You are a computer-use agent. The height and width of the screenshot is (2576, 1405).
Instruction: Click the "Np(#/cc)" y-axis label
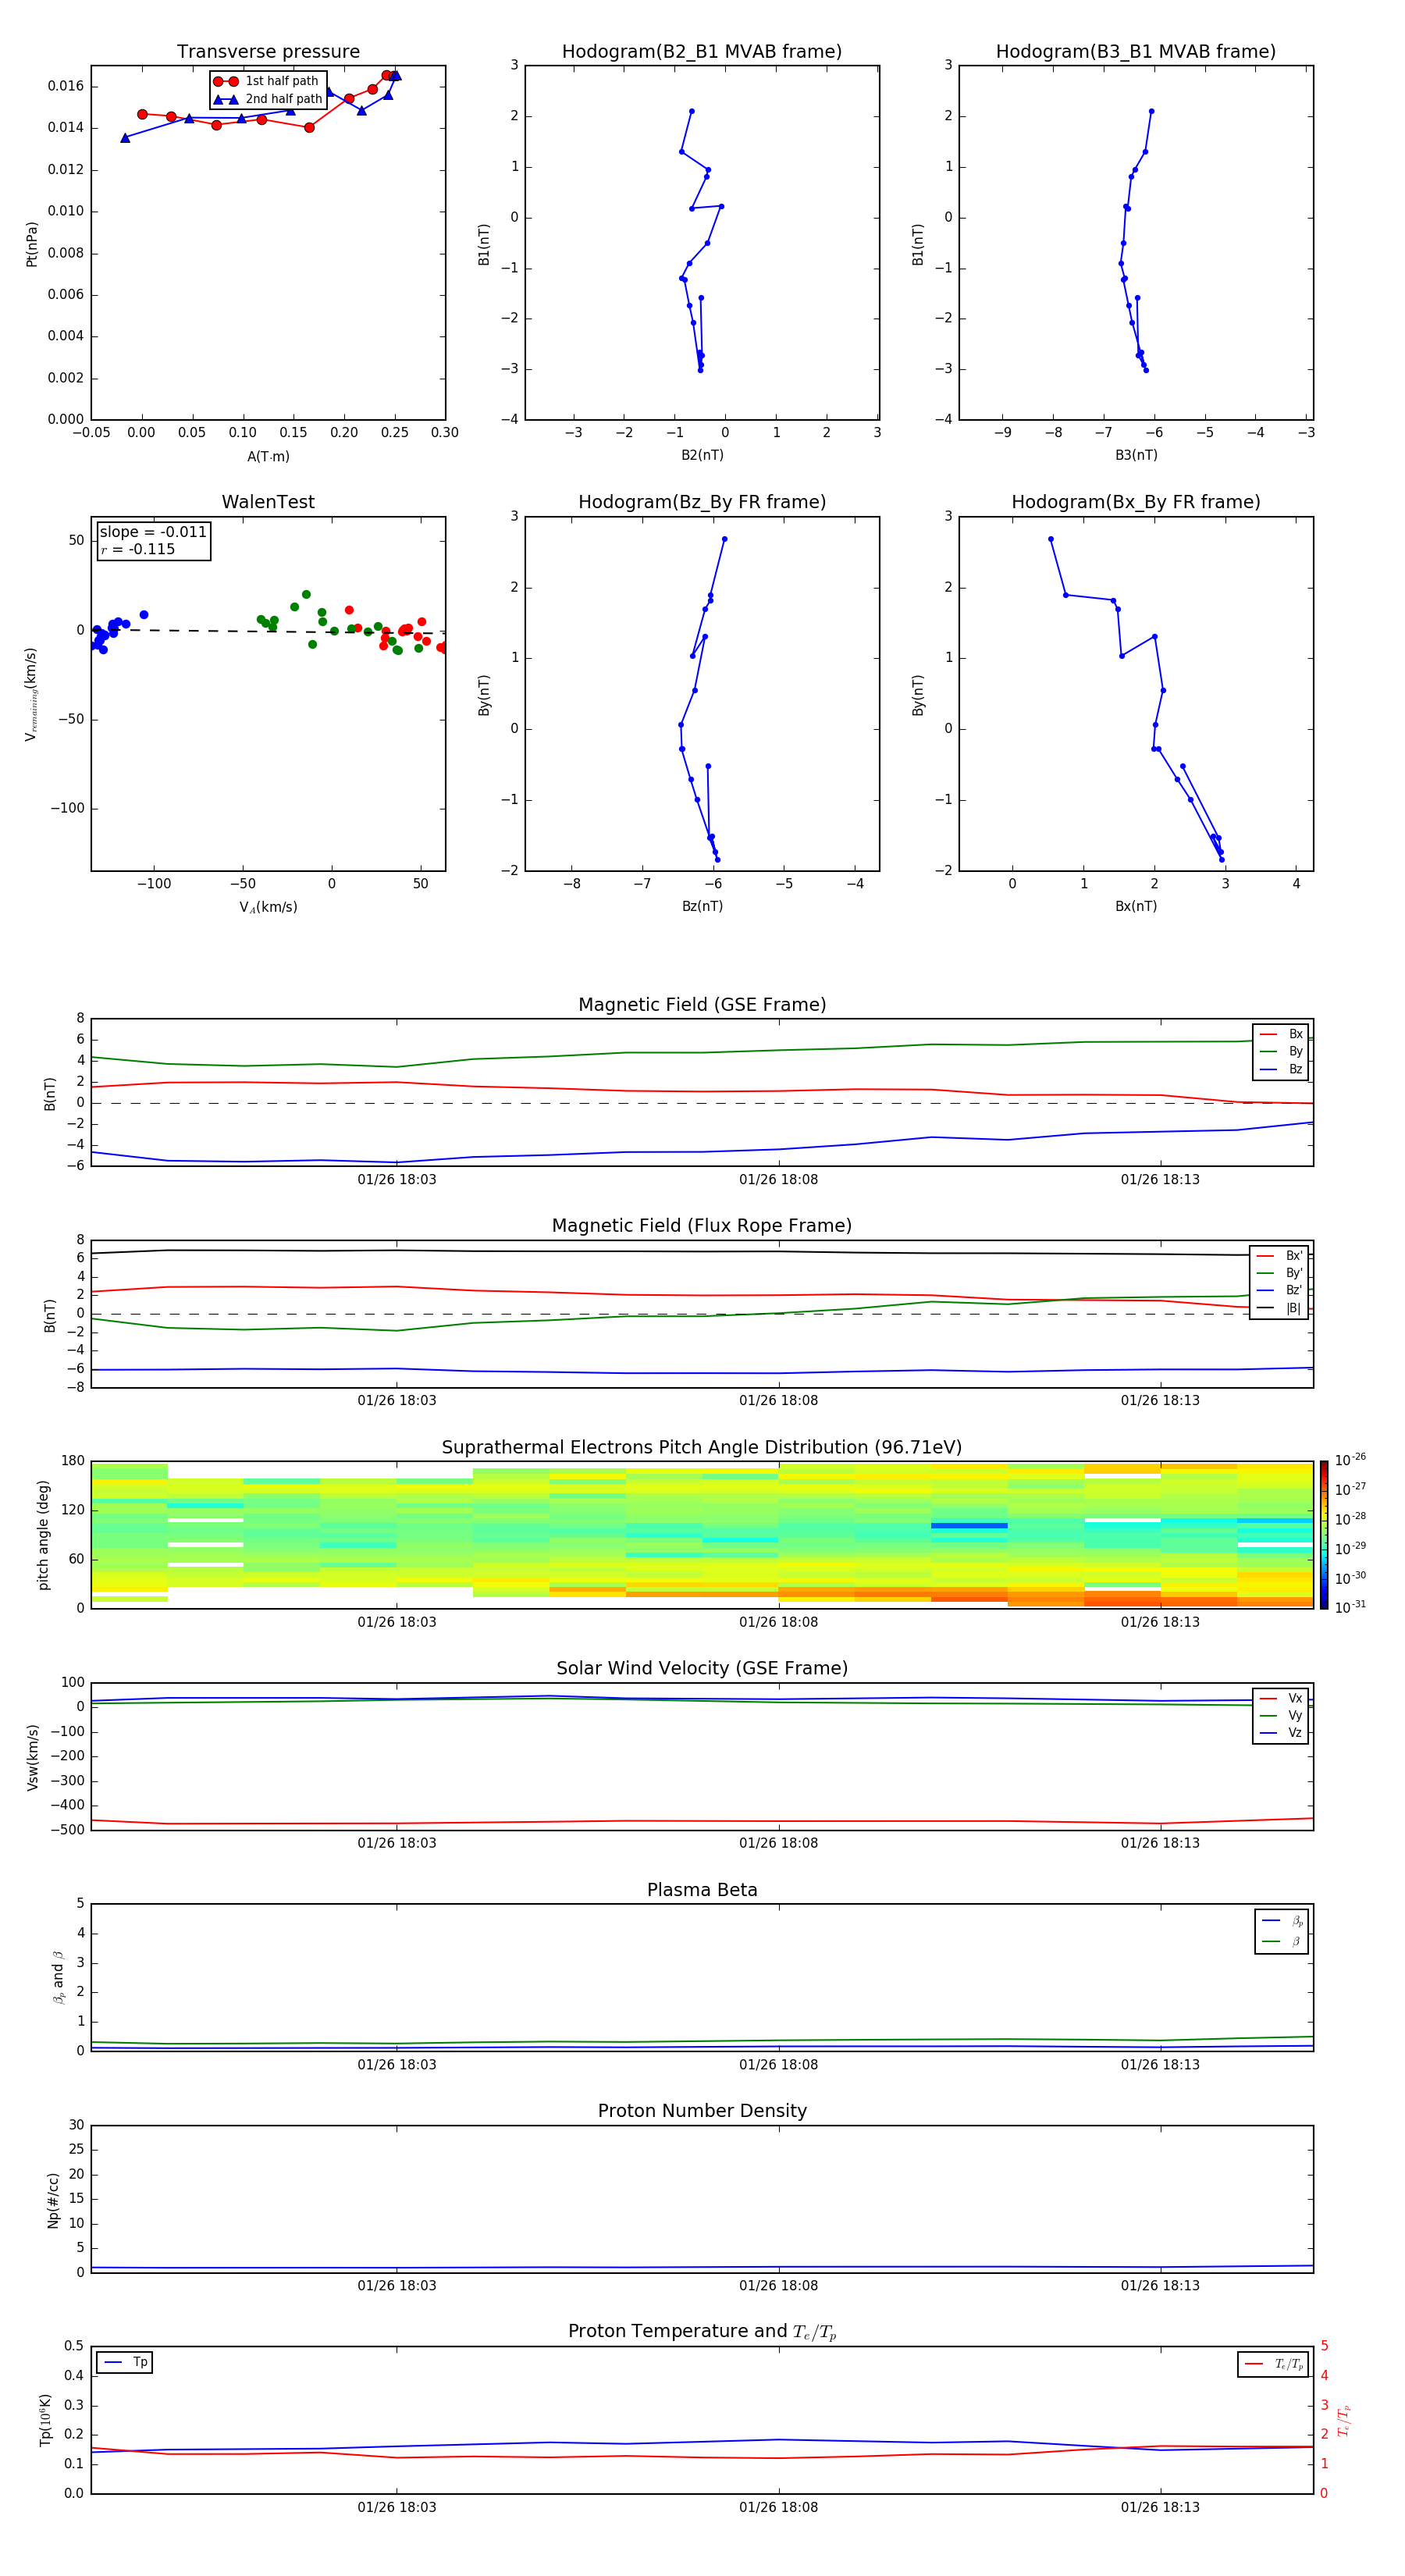click(53, 2200)
